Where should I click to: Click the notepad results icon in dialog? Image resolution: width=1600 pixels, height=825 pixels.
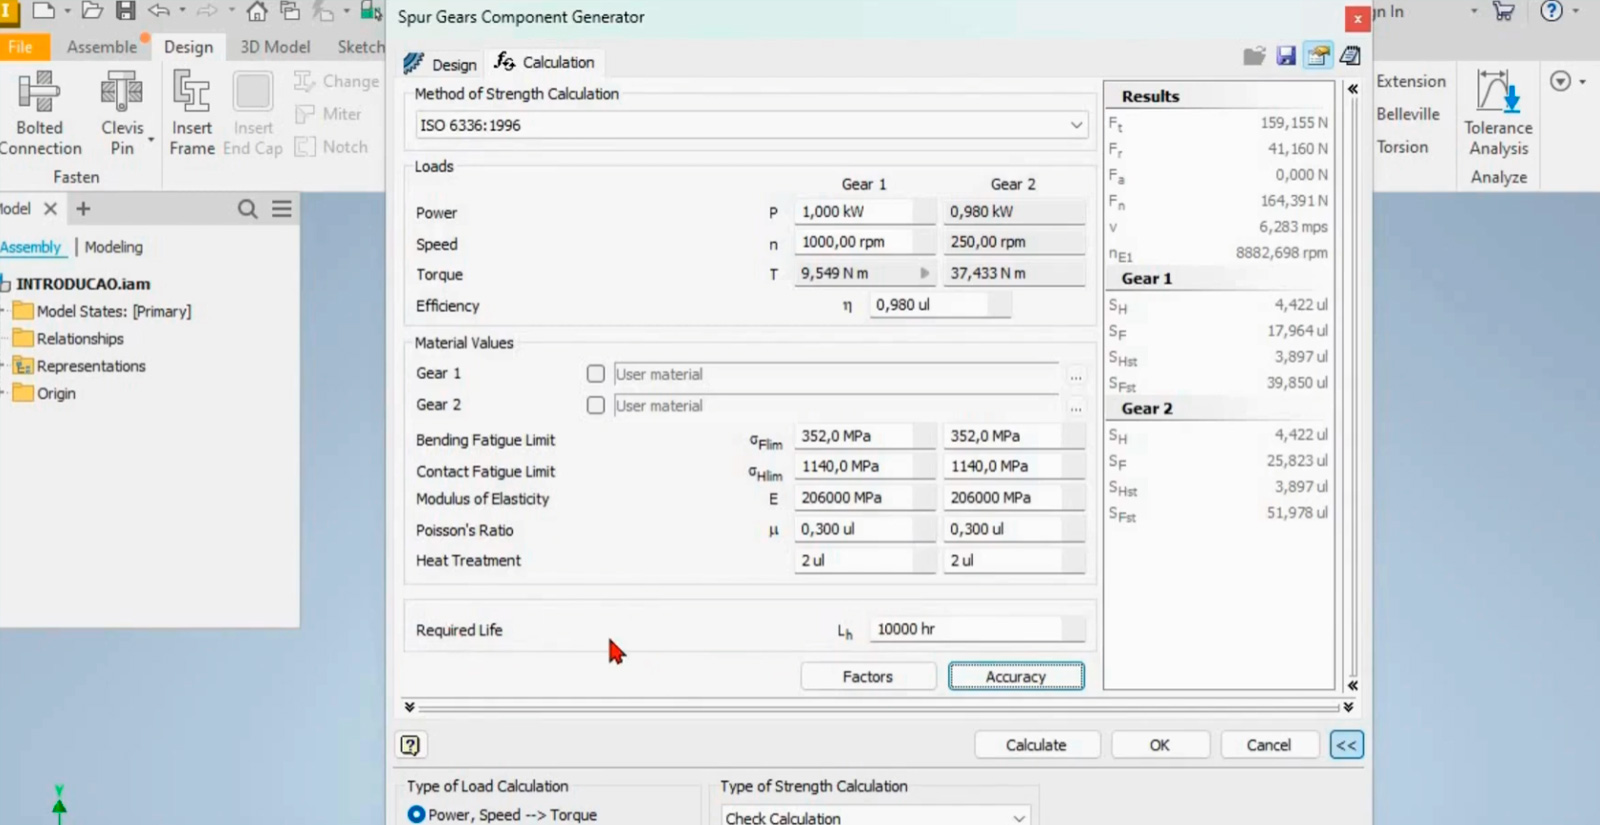point(1350,56)
